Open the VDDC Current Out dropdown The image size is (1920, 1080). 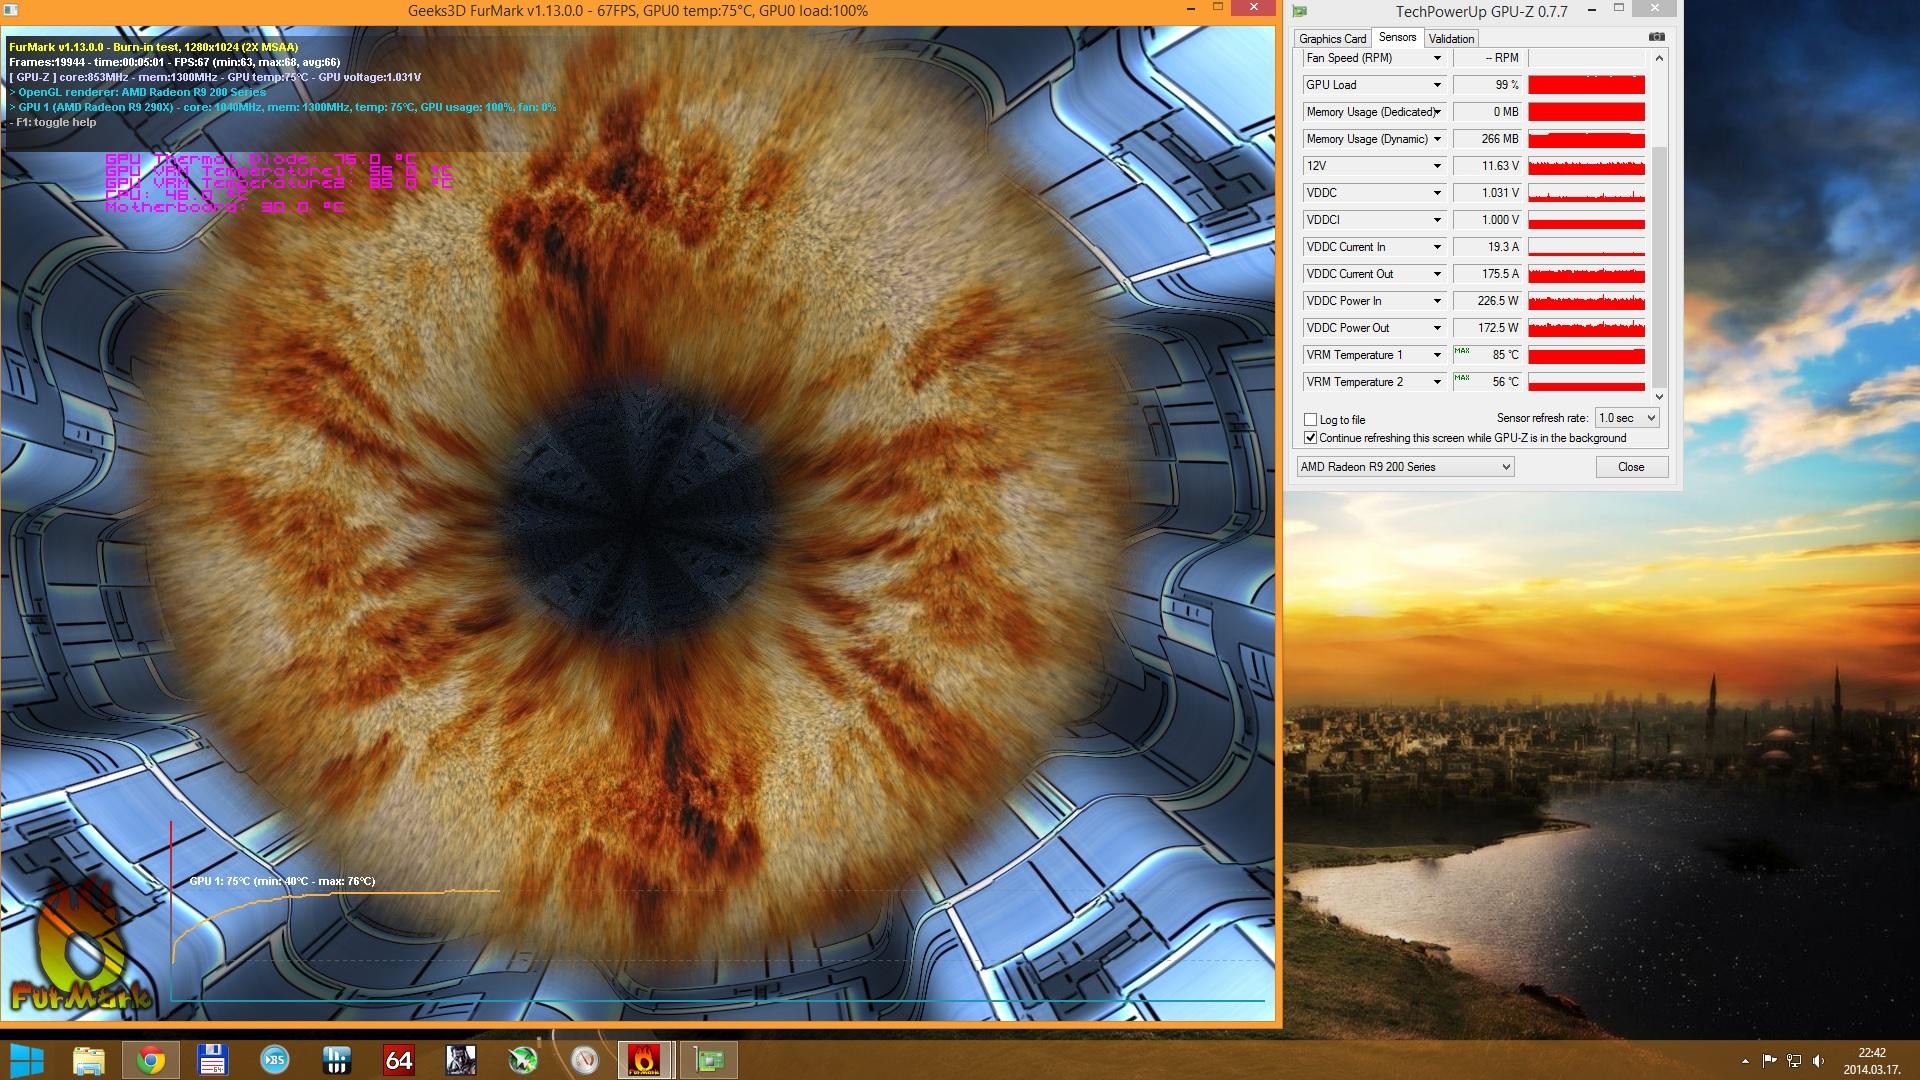pos(1437,274)
